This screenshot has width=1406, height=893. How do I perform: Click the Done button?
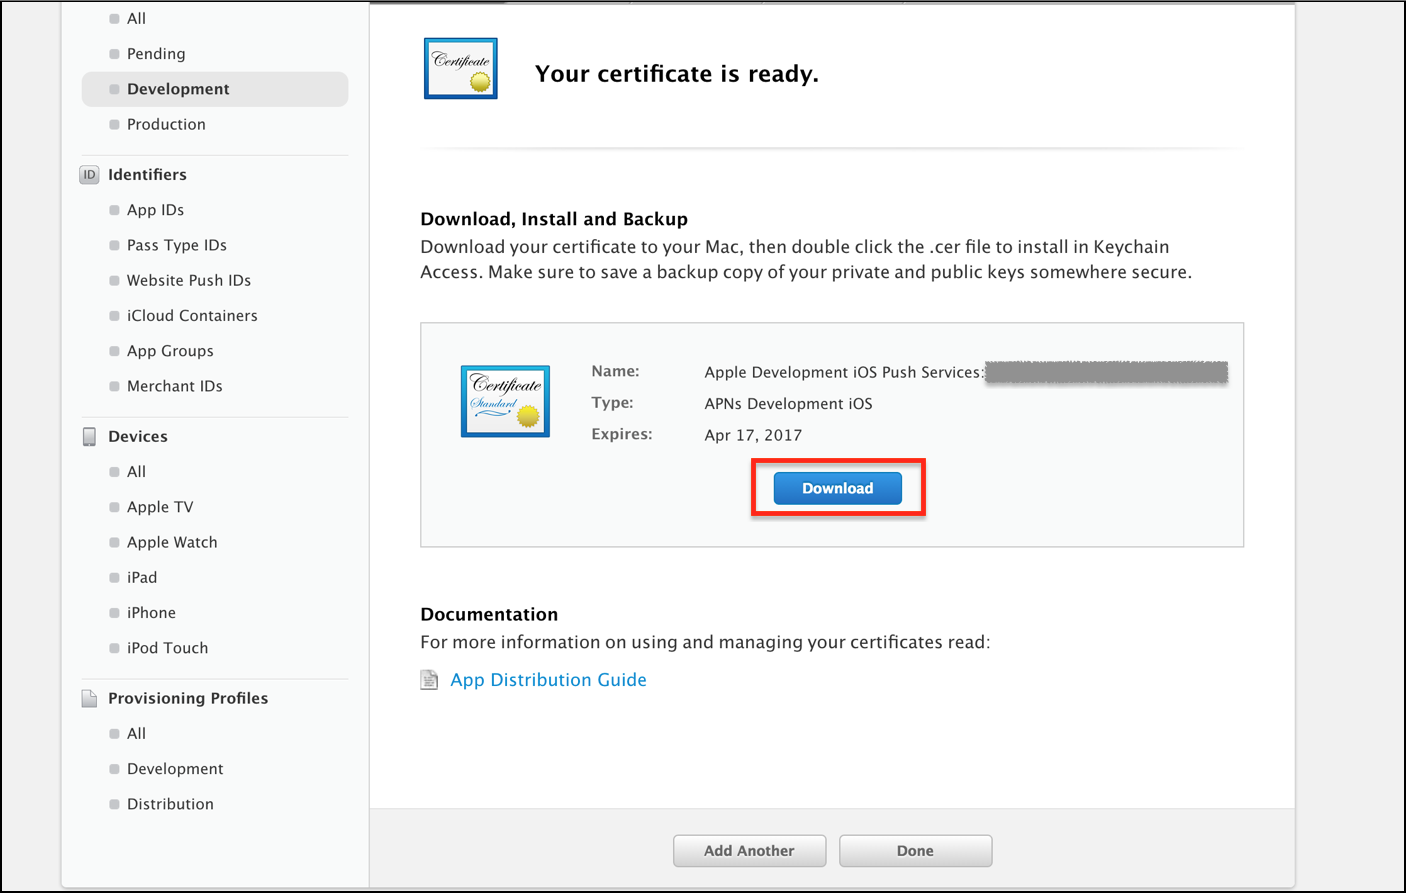point(914,850)
